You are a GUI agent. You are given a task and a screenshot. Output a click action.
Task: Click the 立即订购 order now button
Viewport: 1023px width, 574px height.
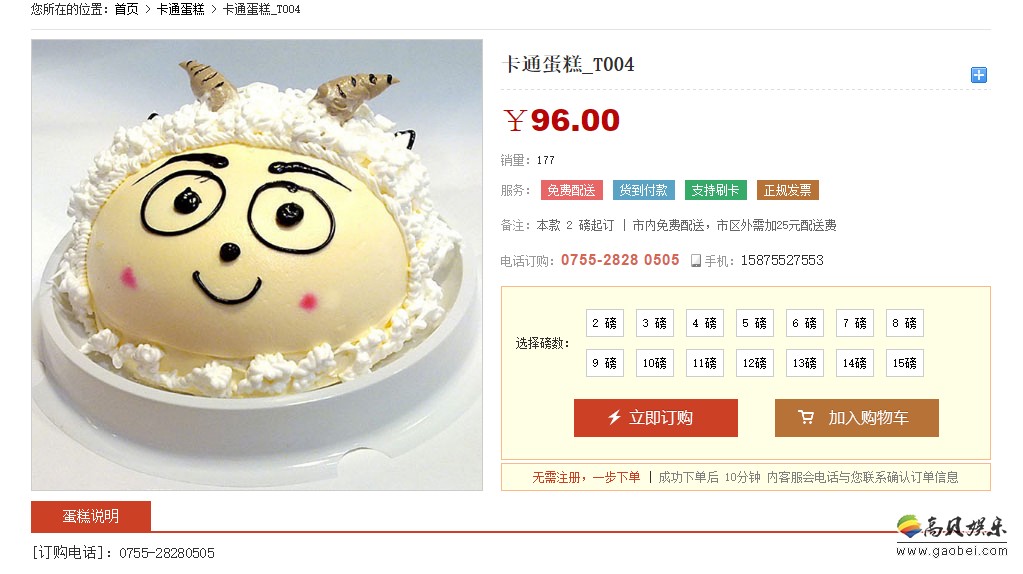point(656,418)
